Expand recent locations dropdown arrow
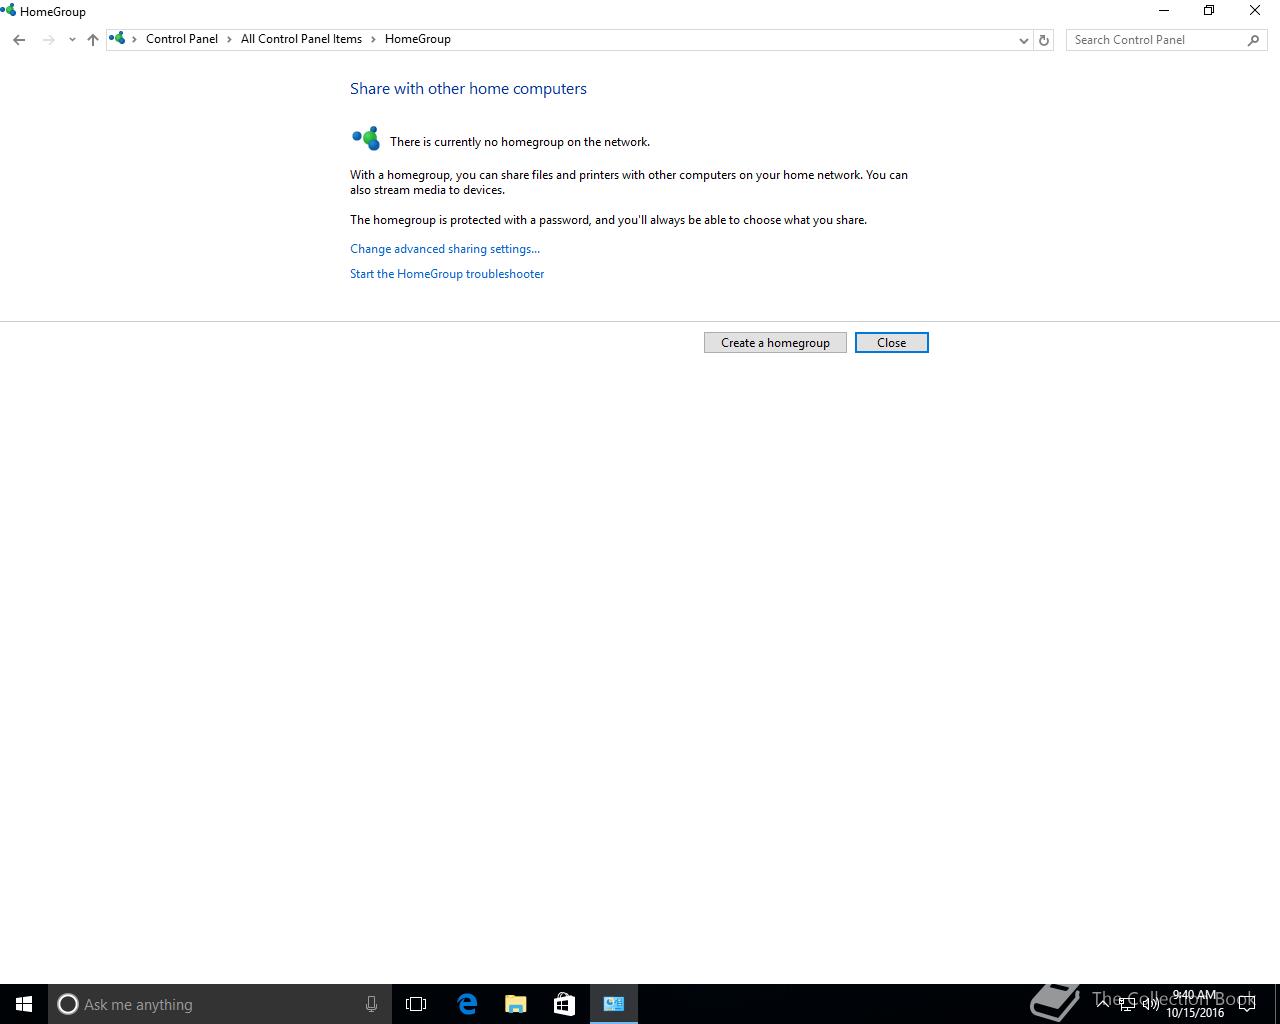Image resolution: width=1280 pixels, height=1024 pixels. (72, 40)
